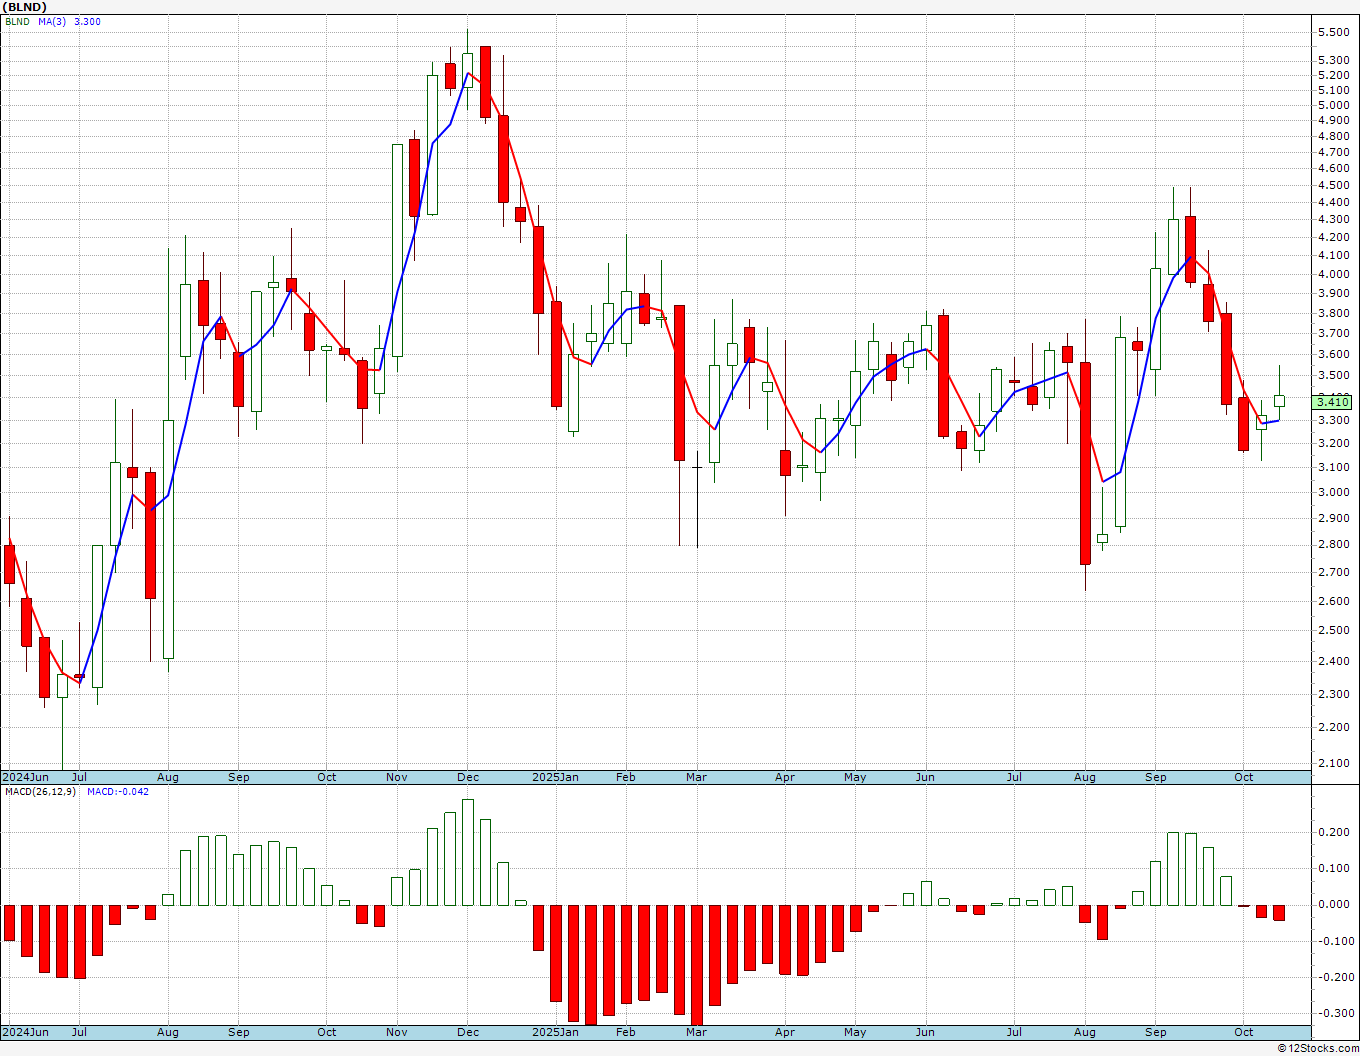Image resolution: width=1360 pixels, height=1056 pixels.
Task: Click 2025Jan on the price chart time axis
Action: click(555, 777)
